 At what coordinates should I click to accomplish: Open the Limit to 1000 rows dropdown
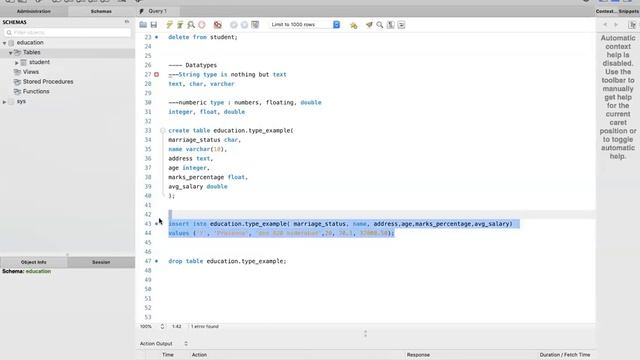pyautogui.click(x=304, y=24)
